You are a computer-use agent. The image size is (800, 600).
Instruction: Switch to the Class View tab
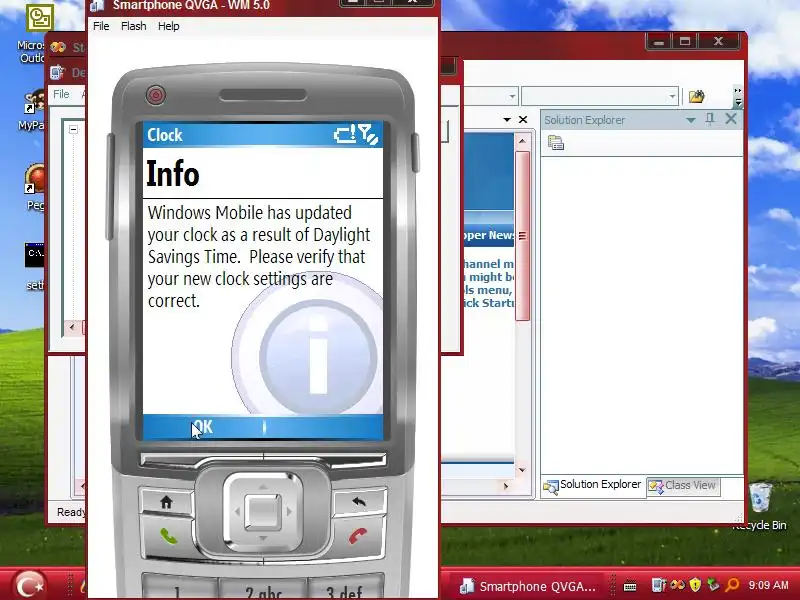683,485
